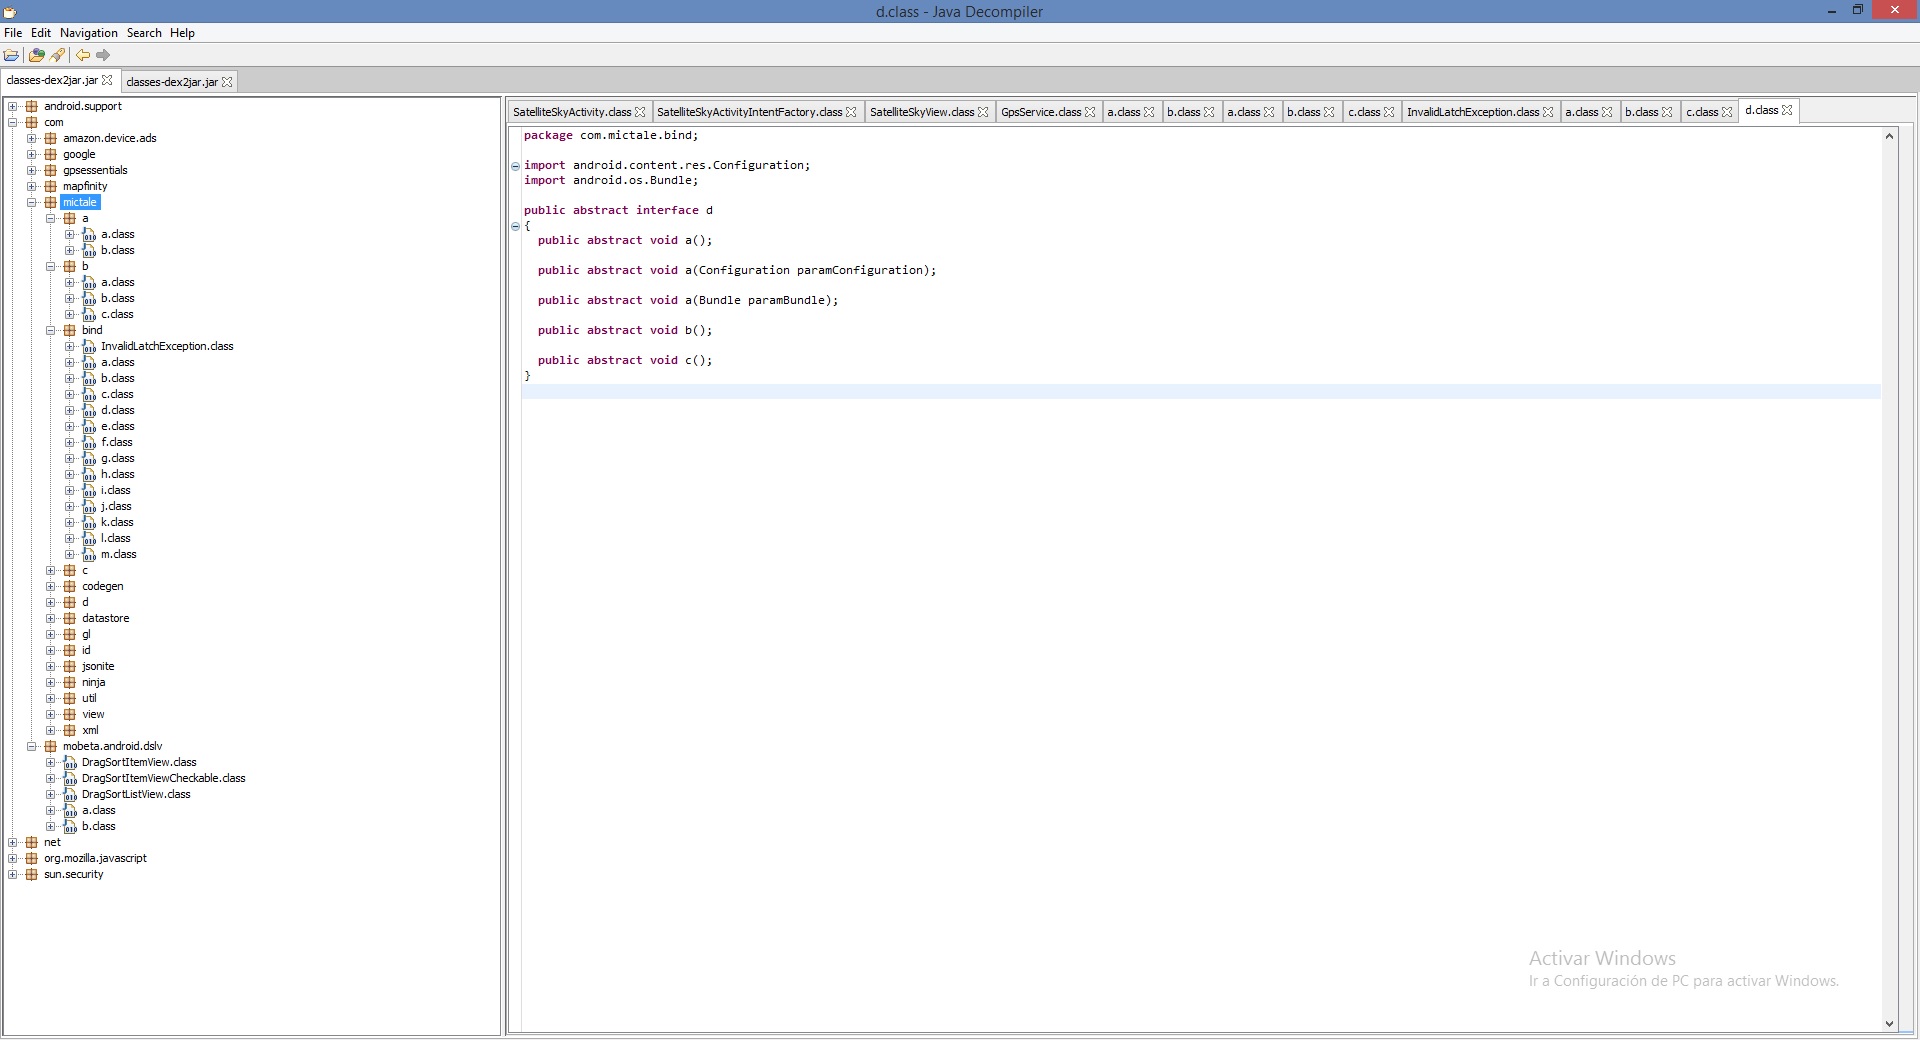Select DragSortItemViewCheckable.class in the tree
This screenshot has width=1920, height=1040.
tap(163, 778)
